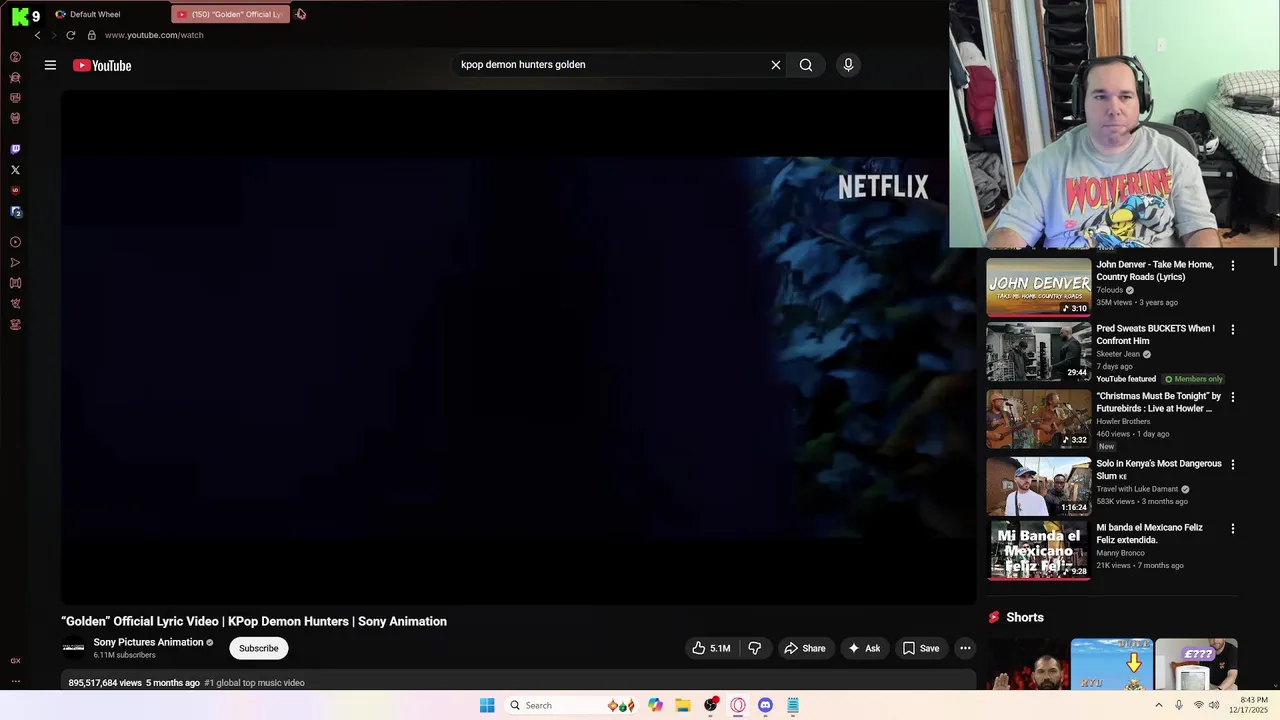This screenshot has height=720, width=1280.
Task: Launch Copilot from the taskbar
Action: pyautogui.click(x=655, y=705)
